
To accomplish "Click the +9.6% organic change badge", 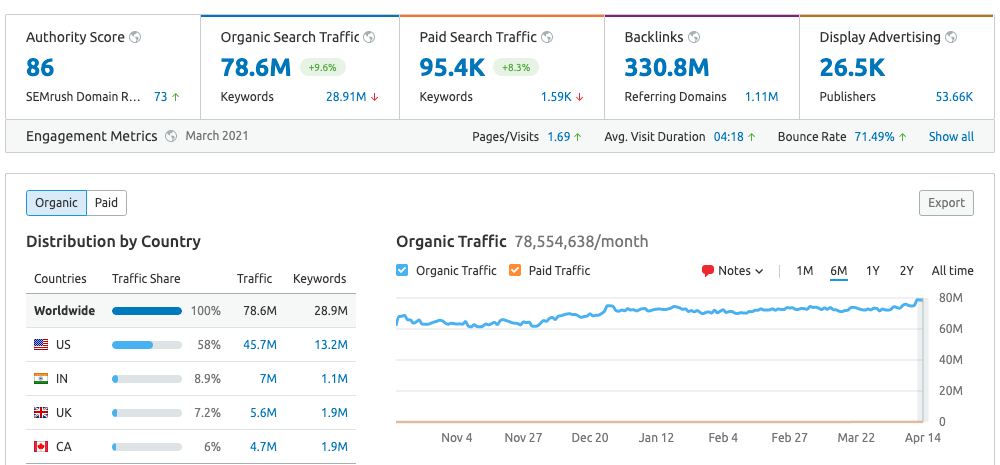I will (323, 67).
